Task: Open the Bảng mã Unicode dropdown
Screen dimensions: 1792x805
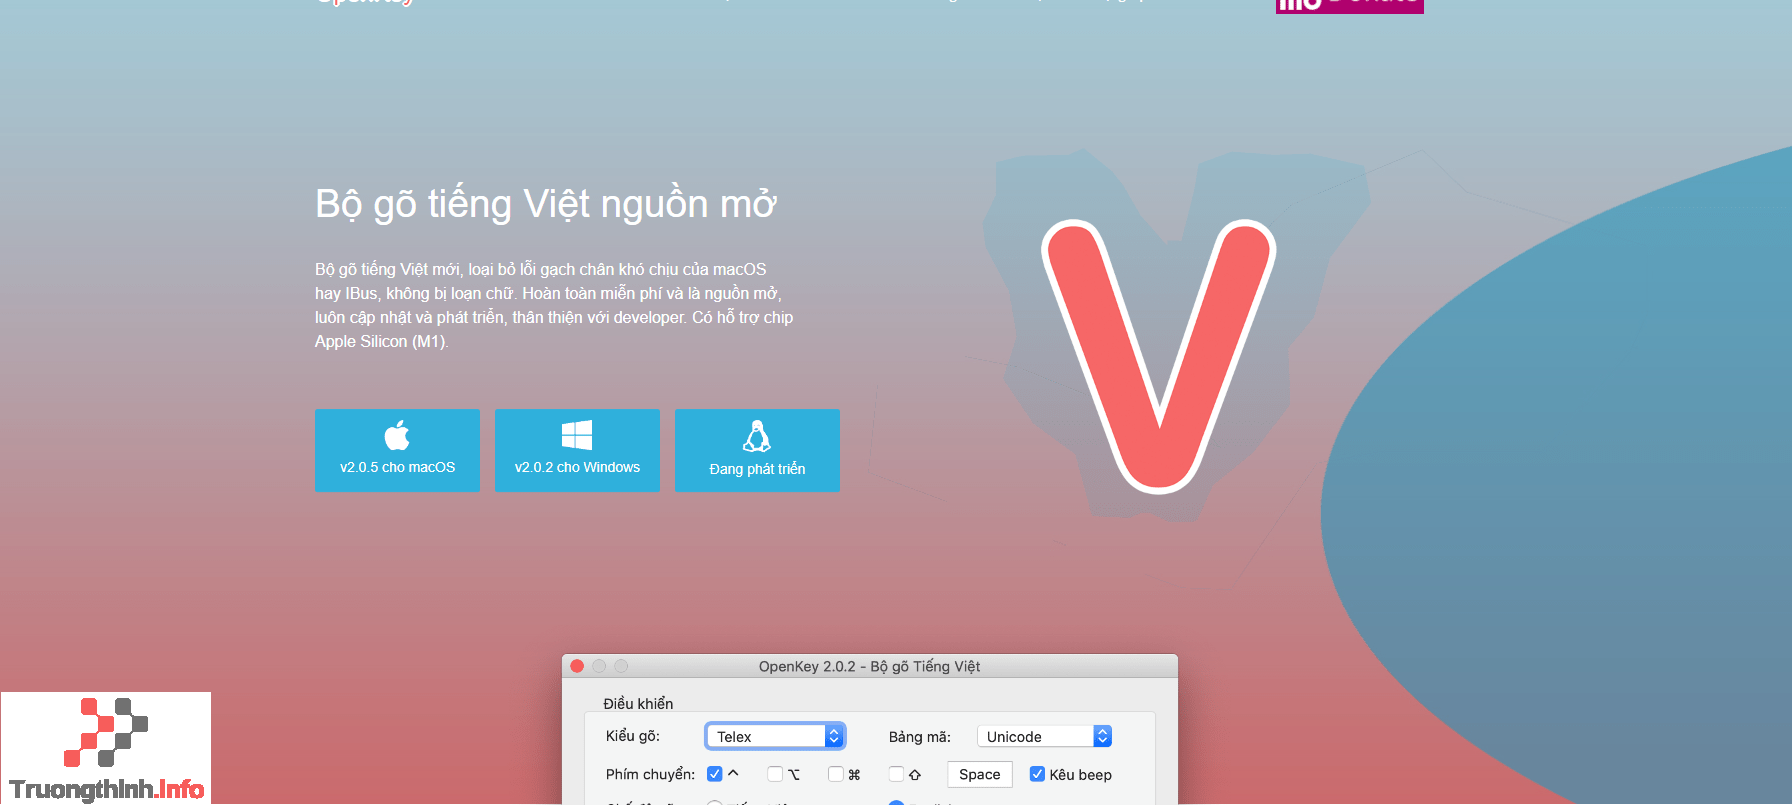Action: (x=1044, y=736)
